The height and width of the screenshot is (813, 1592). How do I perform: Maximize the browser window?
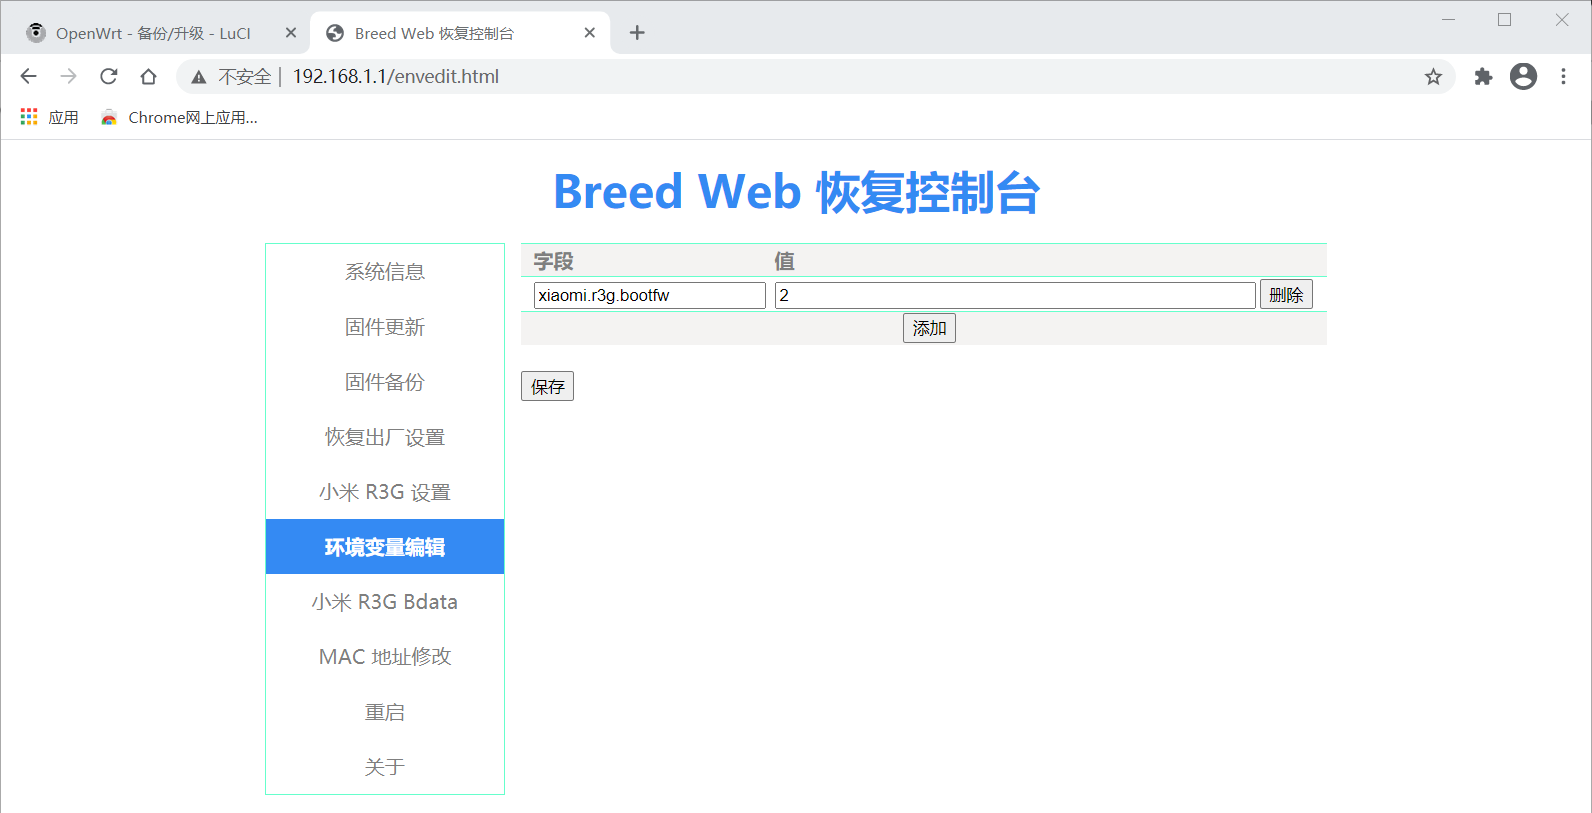(1504, 20)
